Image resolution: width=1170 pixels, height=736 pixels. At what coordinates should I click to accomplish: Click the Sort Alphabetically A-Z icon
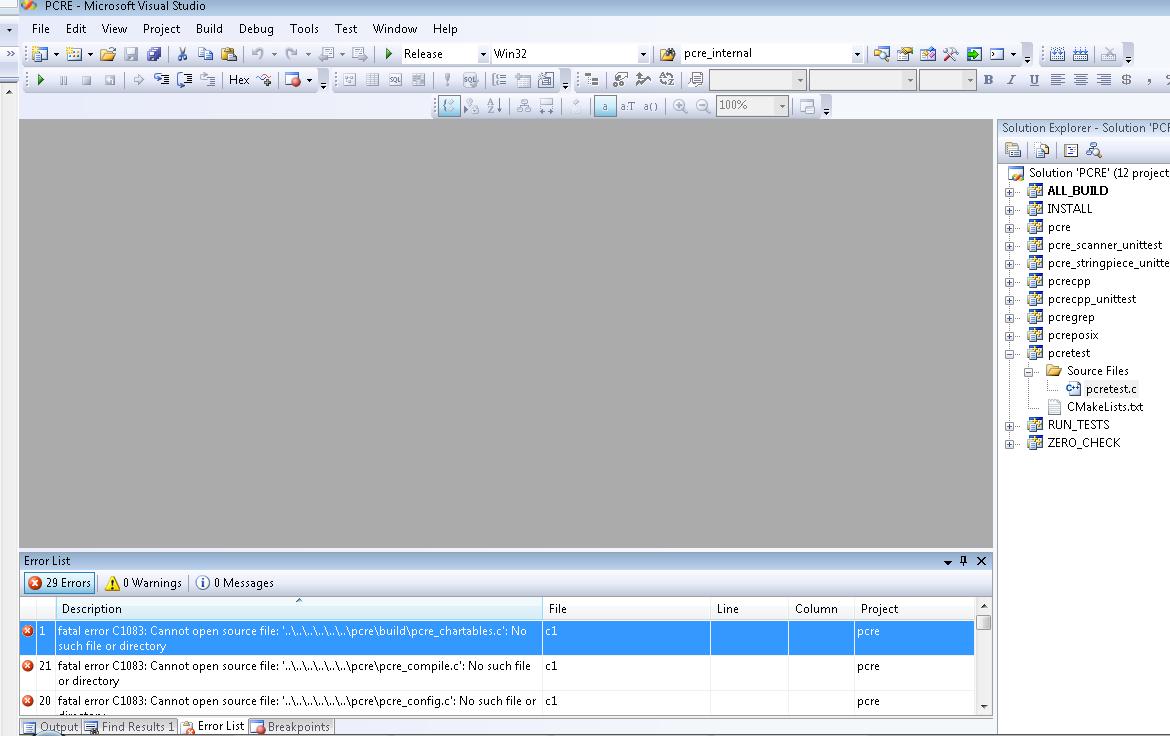494,106
